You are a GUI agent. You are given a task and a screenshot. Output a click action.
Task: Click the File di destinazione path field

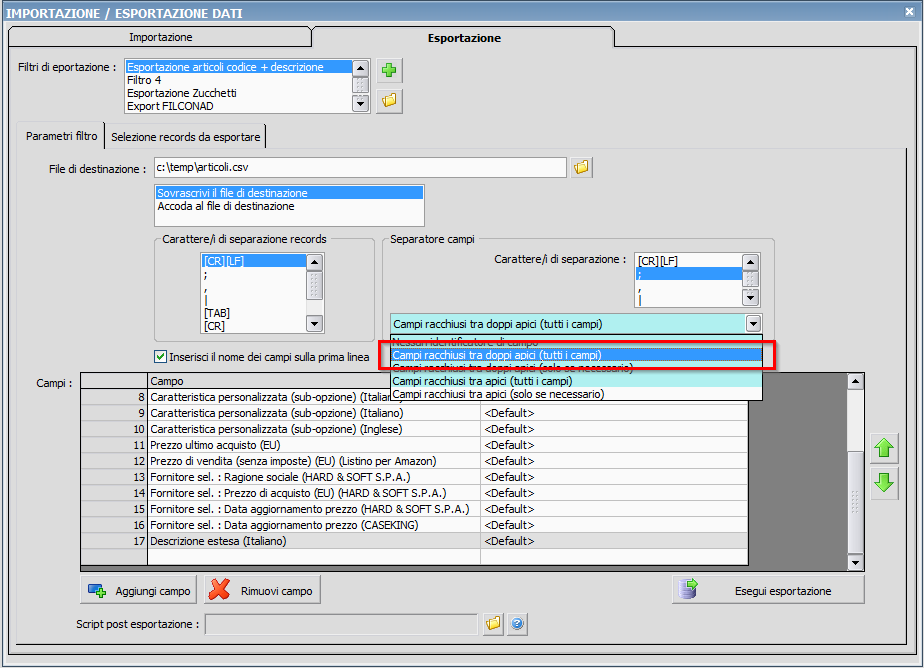coord(360,167)
